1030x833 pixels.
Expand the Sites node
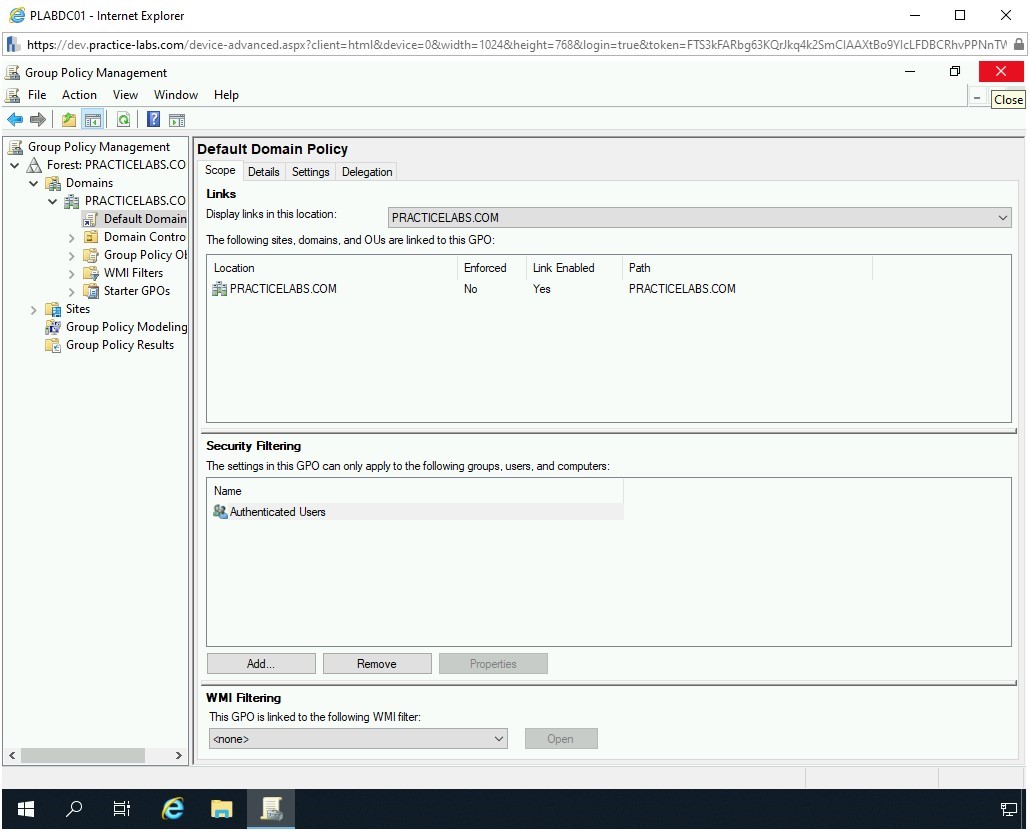(x=34, y=309)
